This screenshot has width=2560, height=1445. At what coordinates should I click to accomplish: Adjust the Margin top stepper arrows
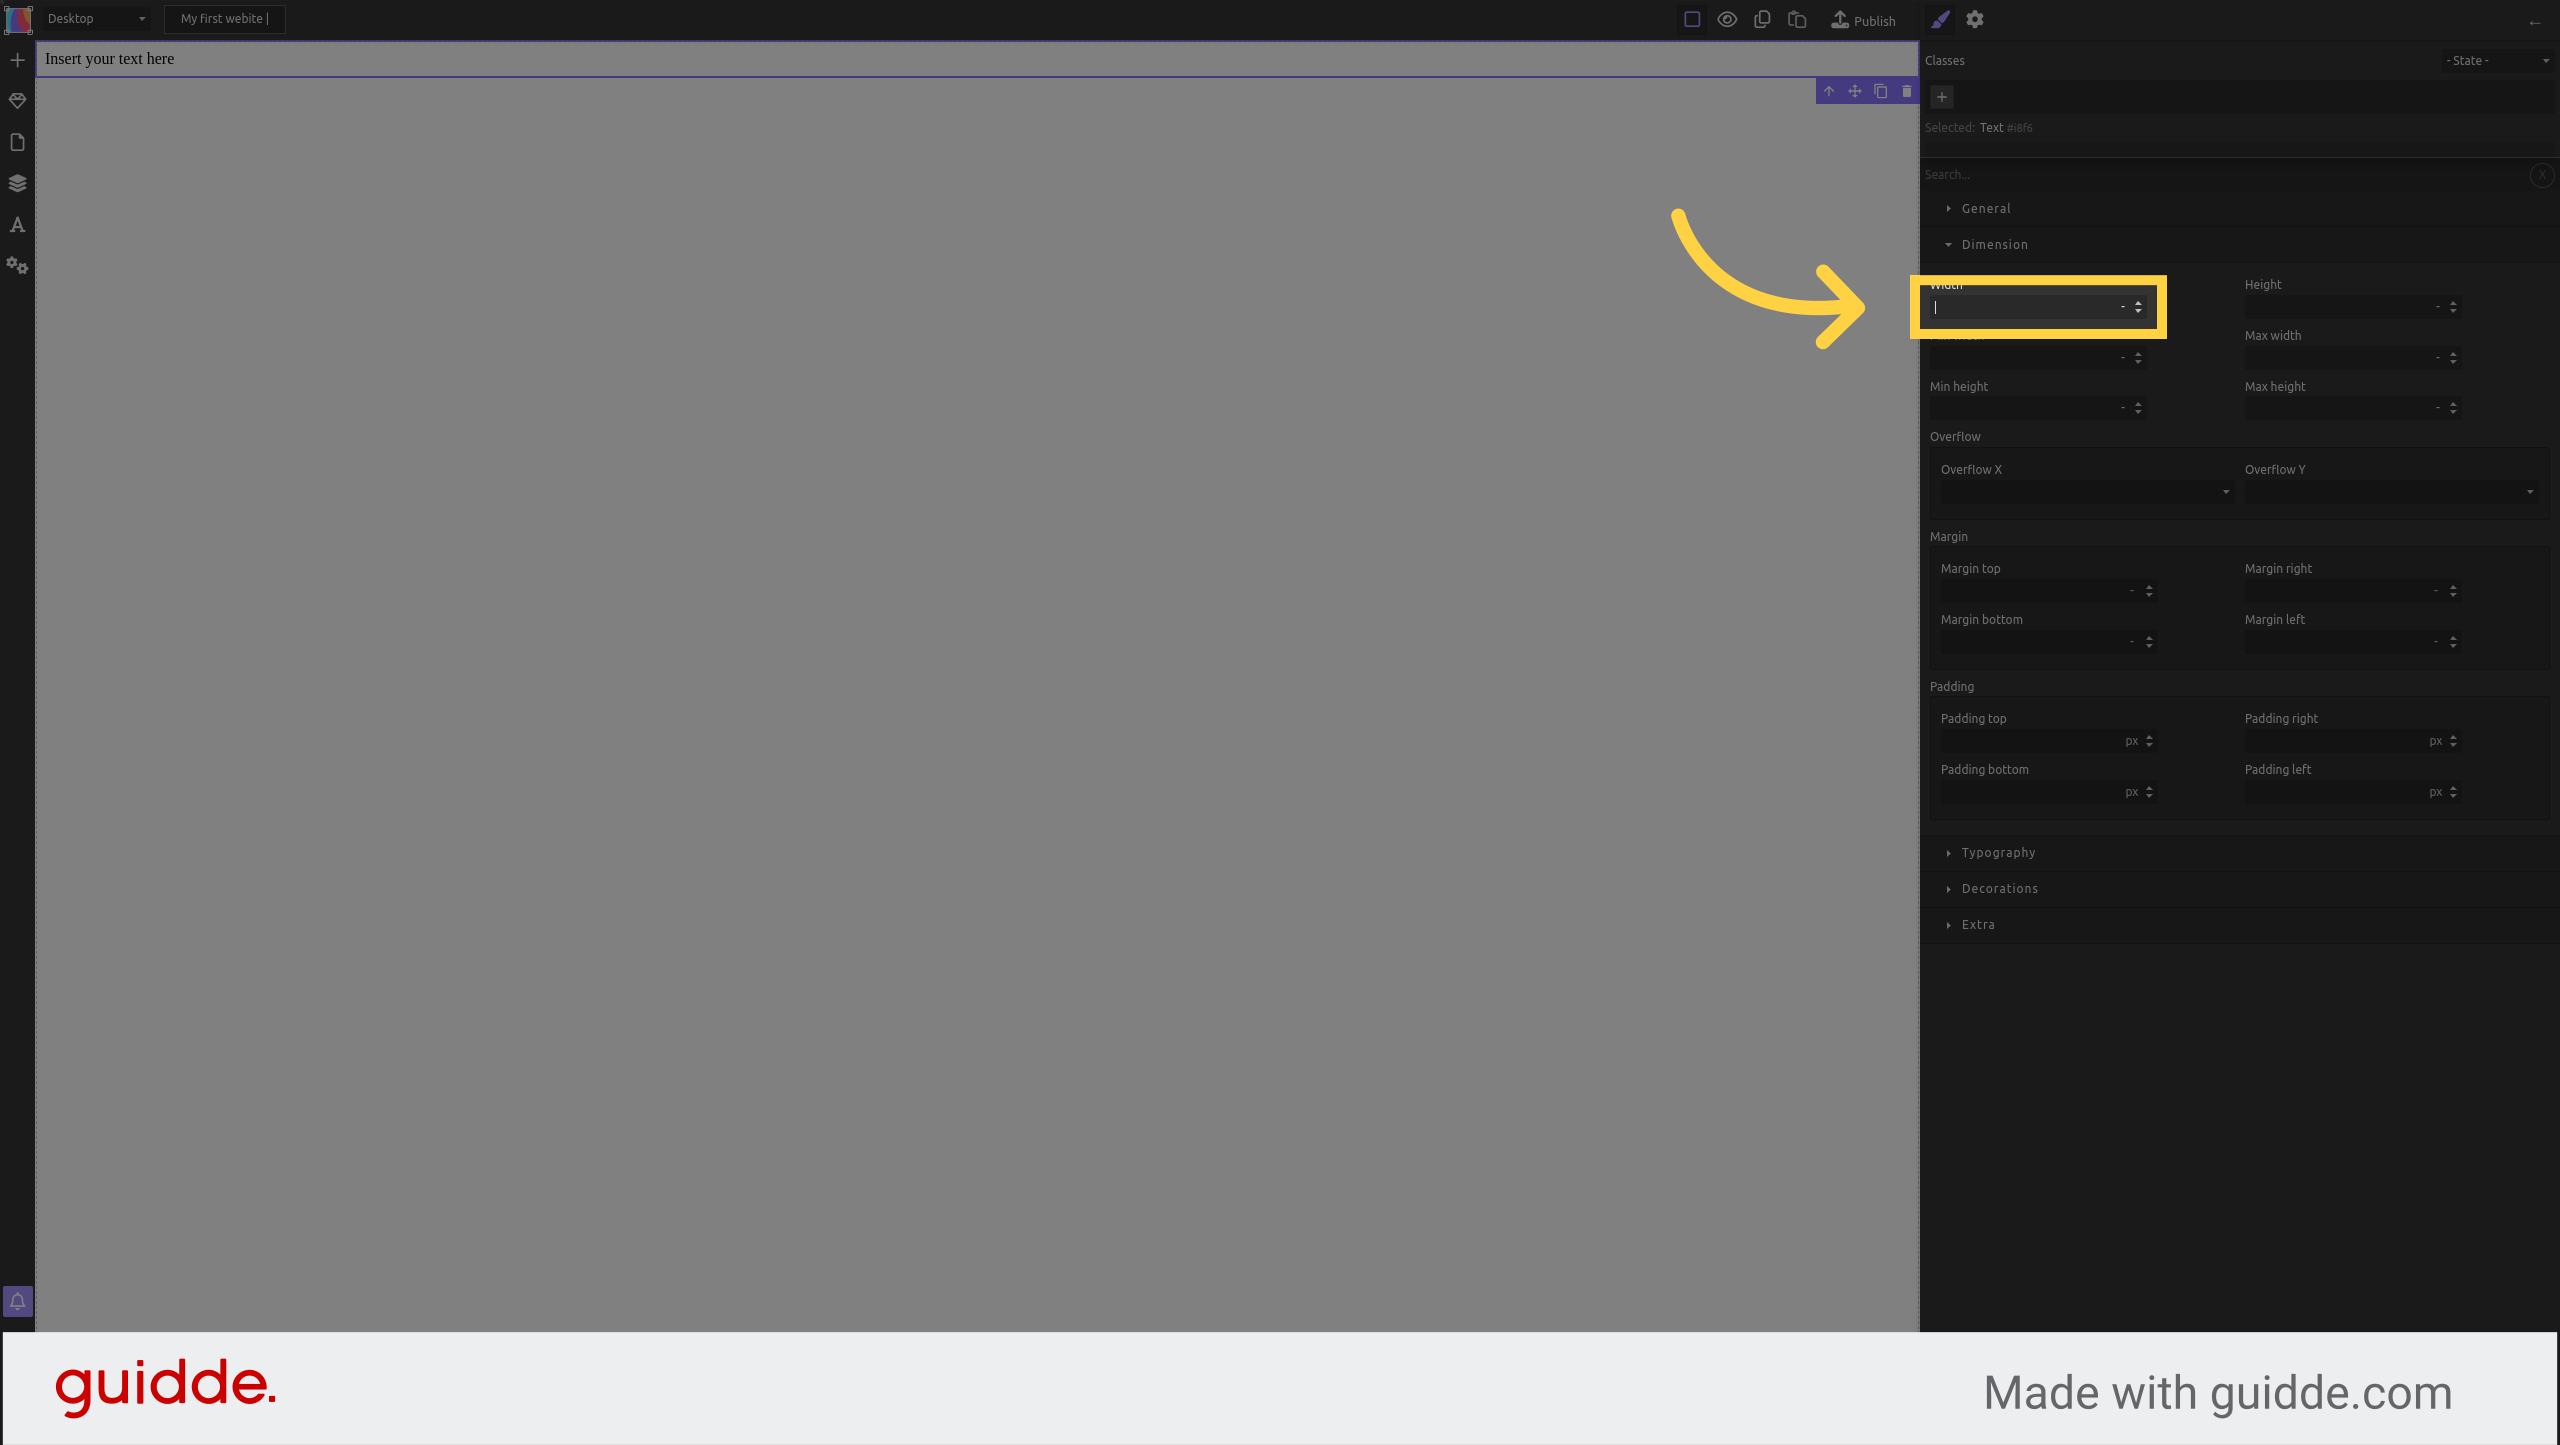(x=2149, y=591)
